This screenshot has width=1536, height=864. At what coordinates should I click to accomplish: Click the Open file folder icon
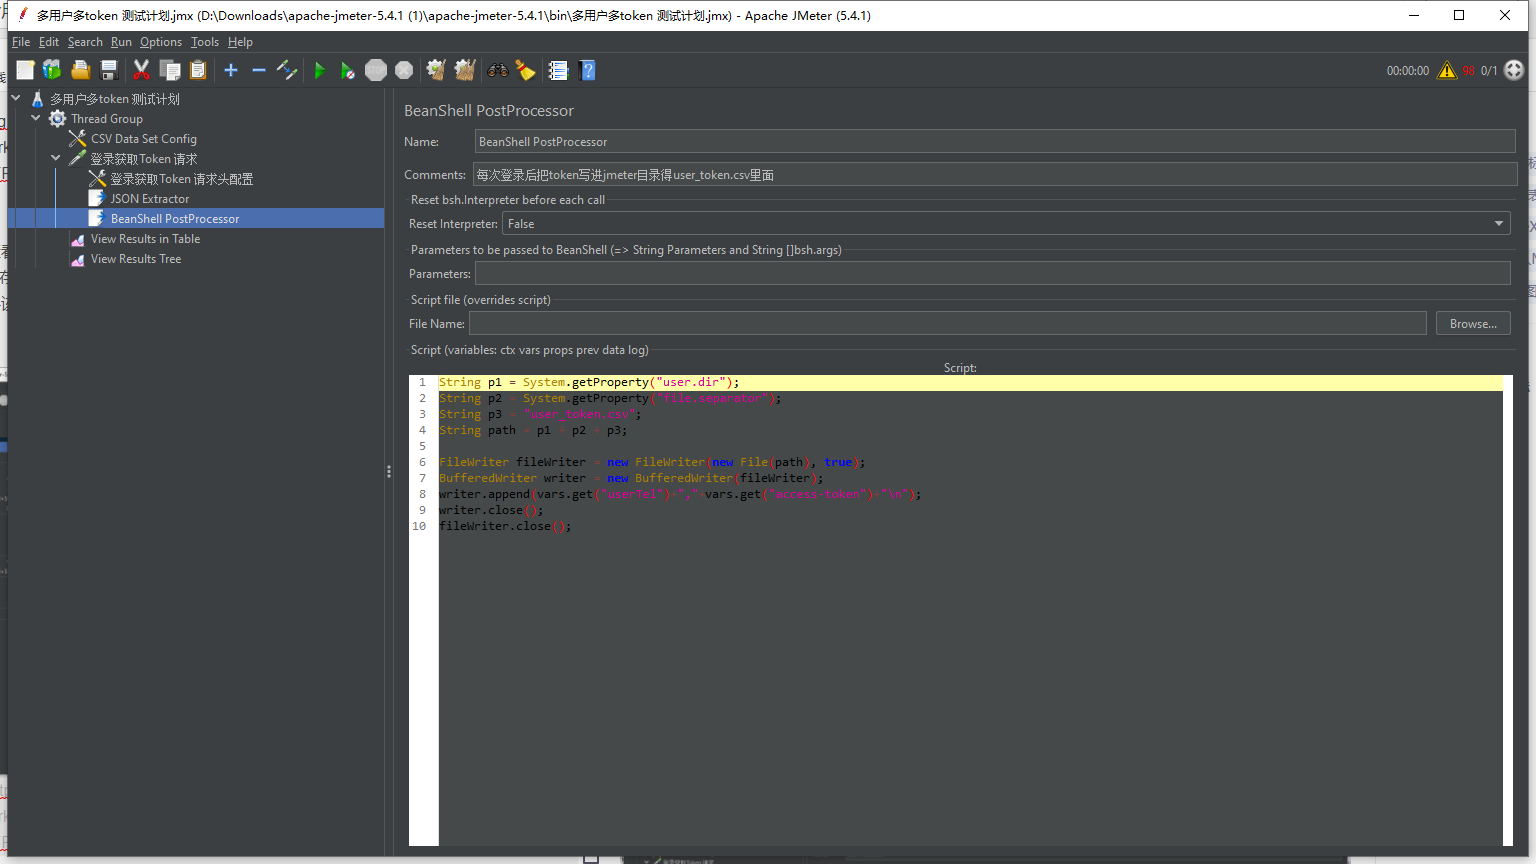[x=81, y=70]
